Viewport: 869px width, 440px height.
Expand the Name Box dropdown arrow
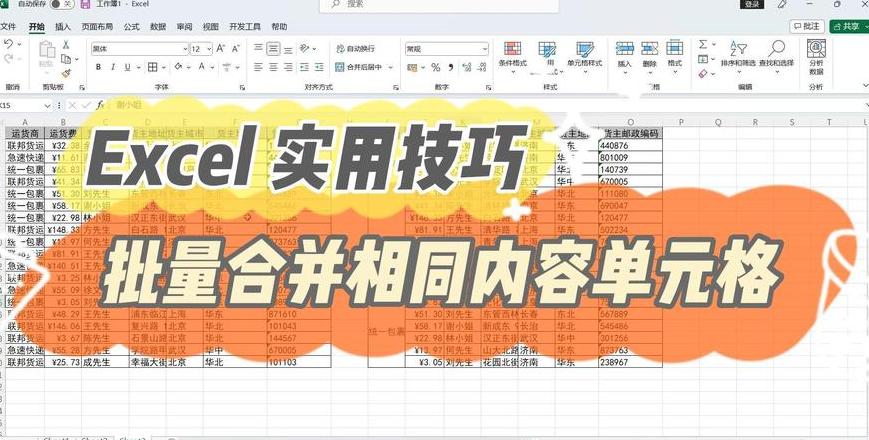[x=48, y=105]
